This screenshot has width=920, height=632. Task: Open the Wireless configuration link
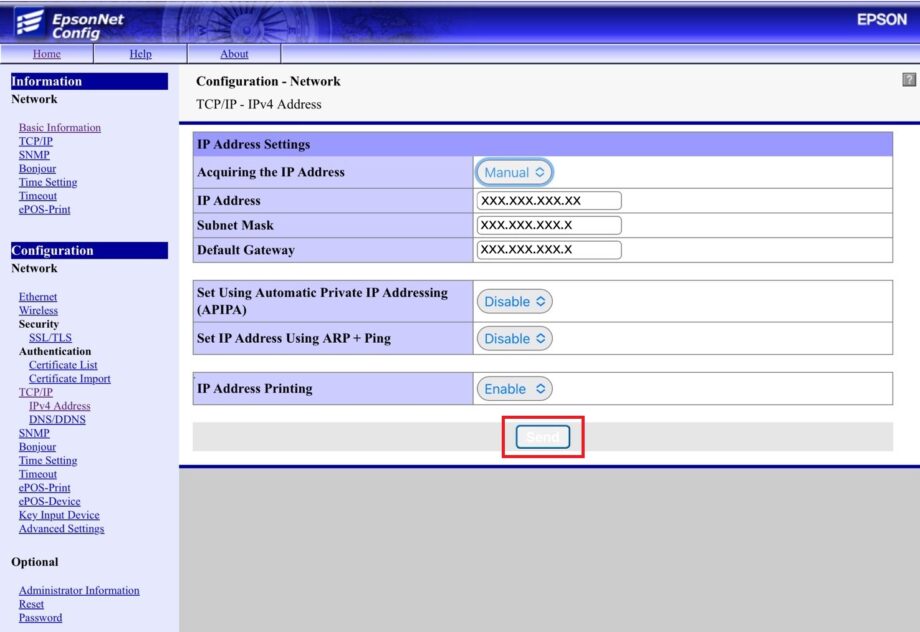[x=38, y=311]
